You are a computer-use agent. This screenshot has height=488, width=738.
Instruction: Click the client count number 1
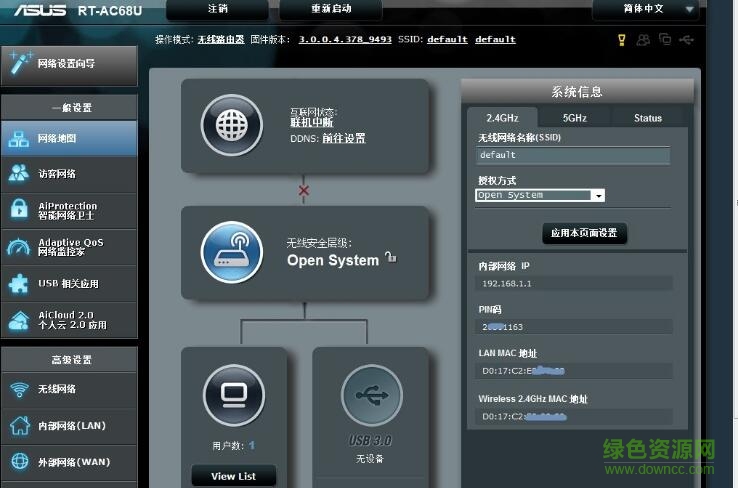click(252, 445)
